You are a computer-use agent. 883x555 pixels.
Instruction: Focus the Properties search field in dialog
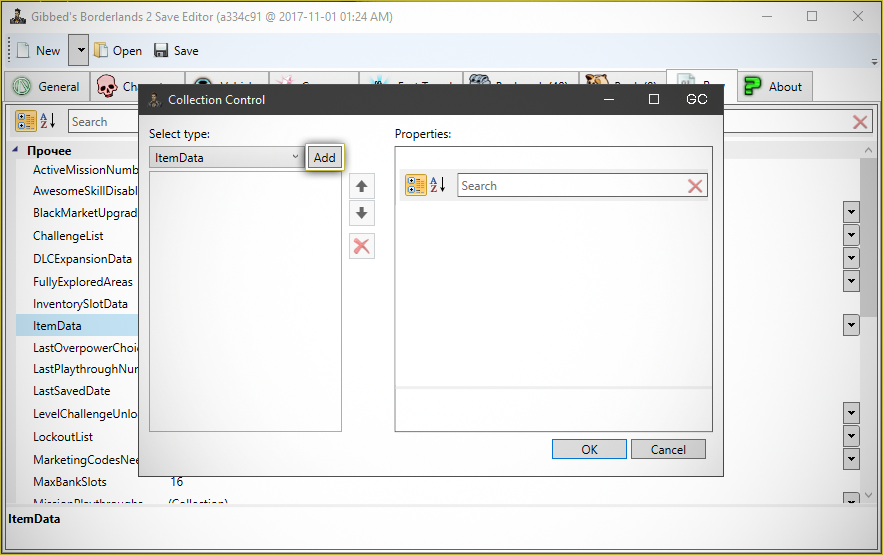(x=570, y=186)
